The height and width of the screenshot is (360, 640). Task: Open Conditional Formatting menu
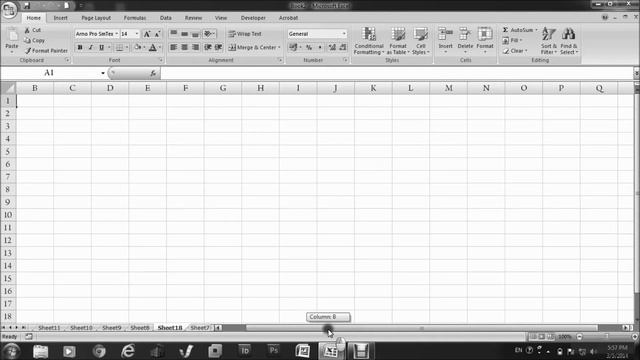pyautogui.click(x=369, y=41)
